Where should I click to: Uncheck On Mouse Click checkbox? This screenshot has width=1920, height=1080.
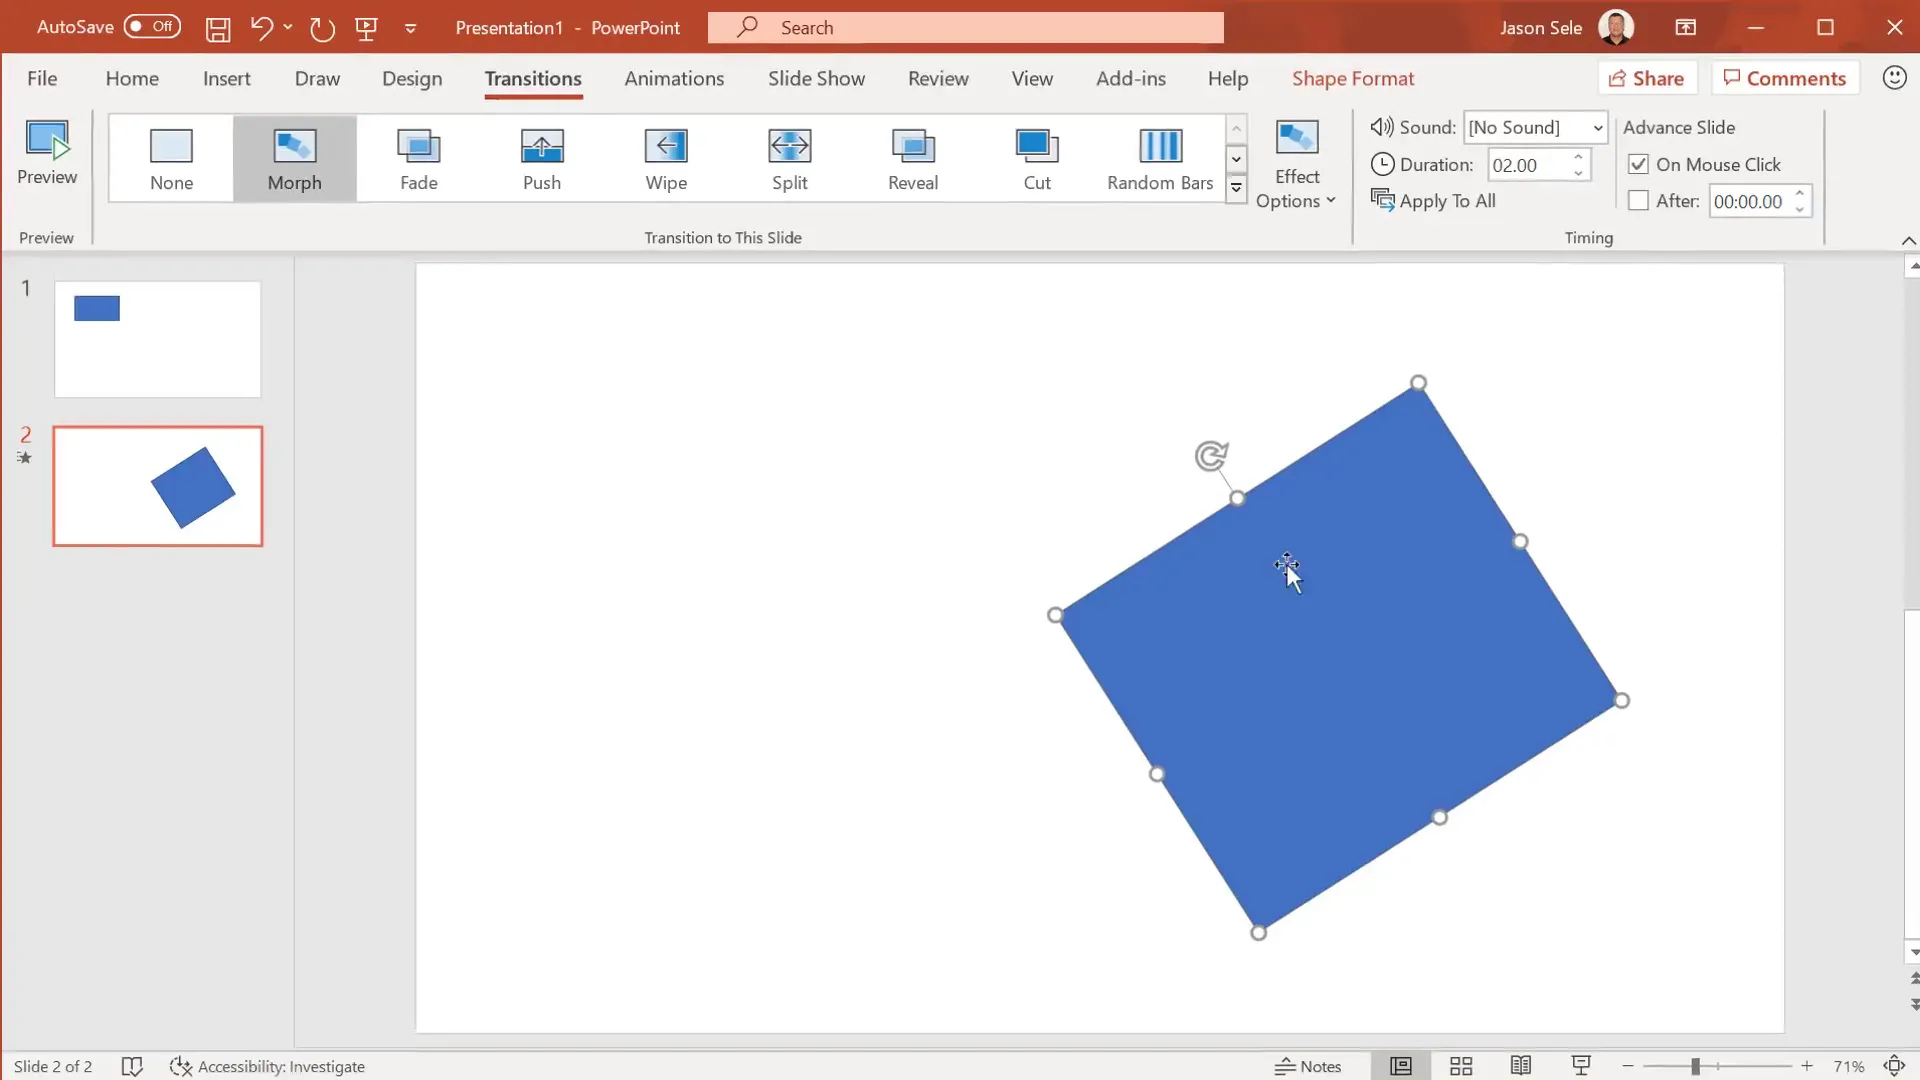tap(1638, 164)
